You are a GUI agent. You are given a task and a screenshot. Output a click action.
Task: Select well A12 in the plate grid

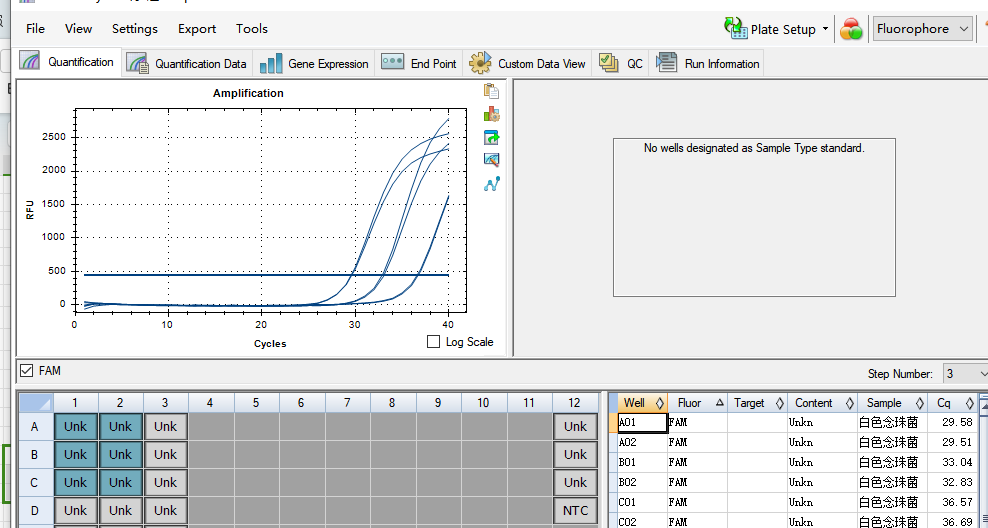(575, 427)
